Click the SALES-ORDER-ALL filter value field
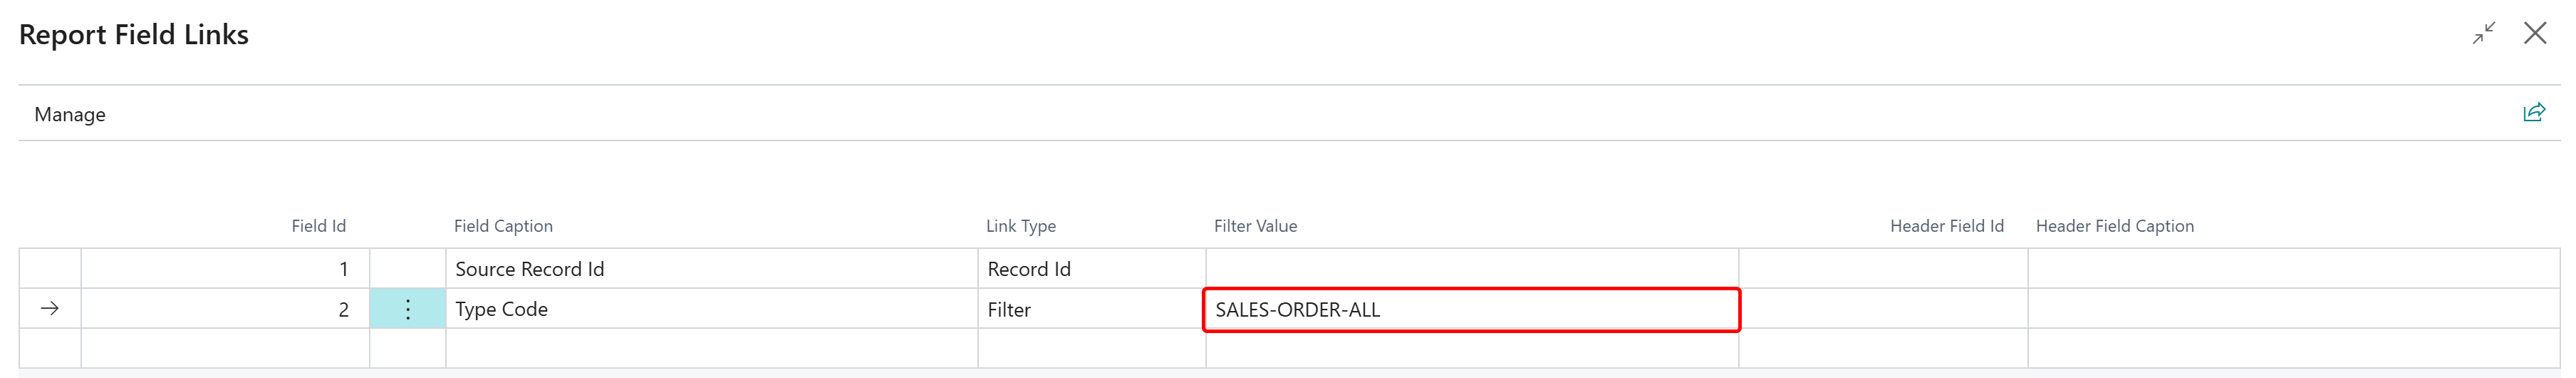This screenshot has width=2576, height=378. (x=1470, y=310)
